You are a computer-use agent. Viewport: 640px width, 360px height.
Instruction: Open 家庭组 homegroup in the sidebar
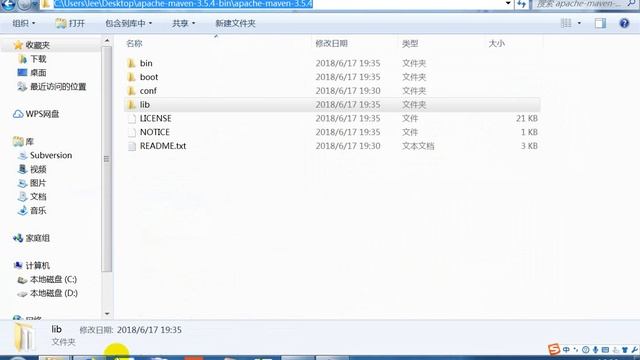pyautogui.click(x=38, y=238)
